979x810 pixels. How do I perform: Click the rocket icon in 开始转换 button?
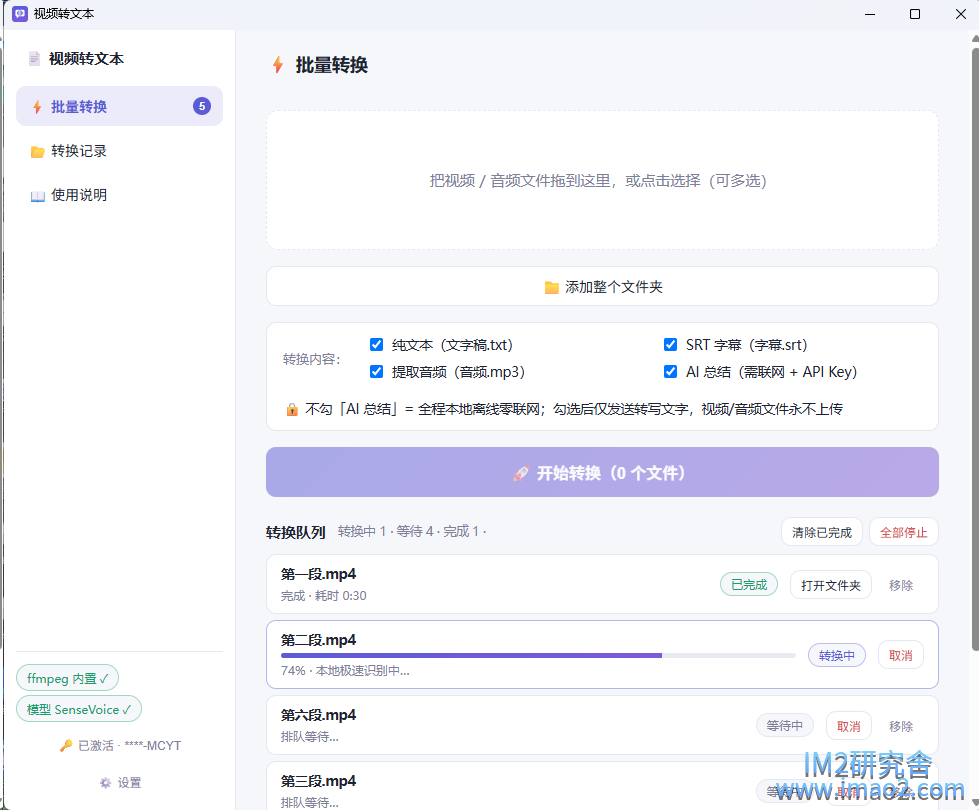(x=521, y=473)
